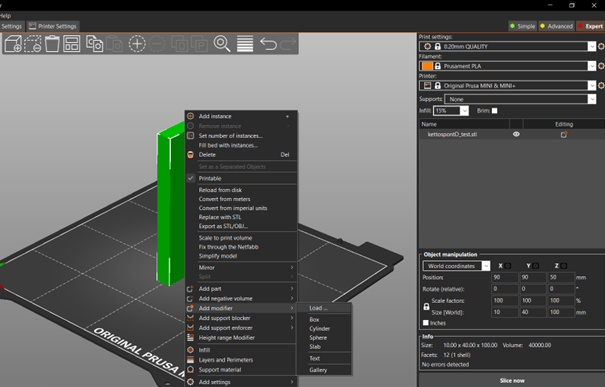Toggle the Printable checkmark in the context menu

coord(191,178)
